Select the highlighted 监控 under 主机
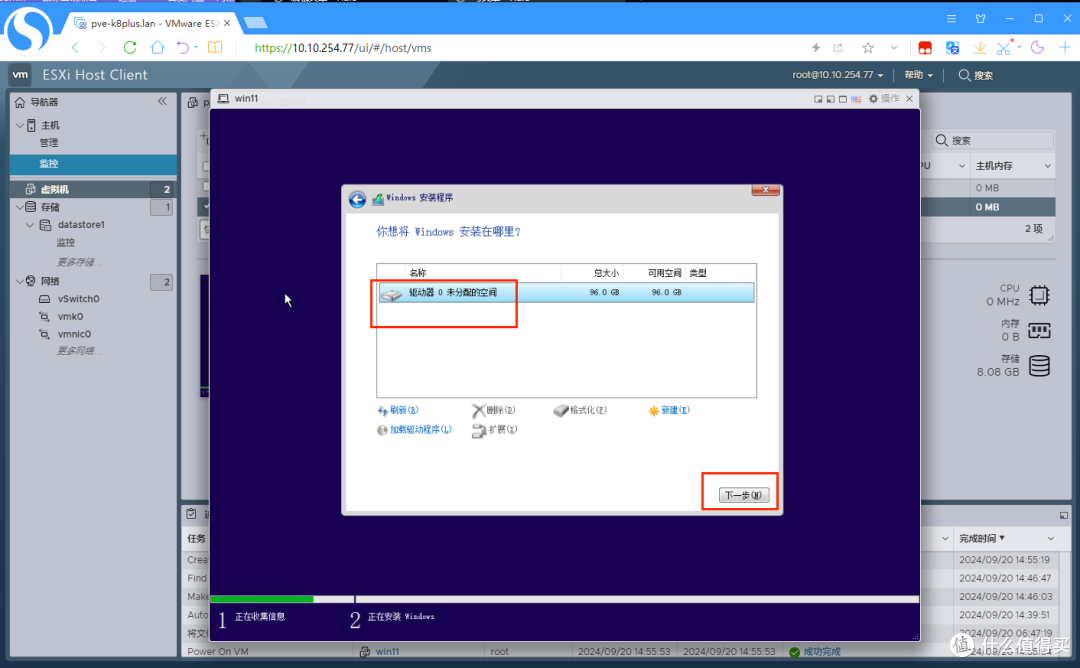Image resolution: width=1080 pixels, height=668 pixels. pyautogui.click(x=93, y=164)
